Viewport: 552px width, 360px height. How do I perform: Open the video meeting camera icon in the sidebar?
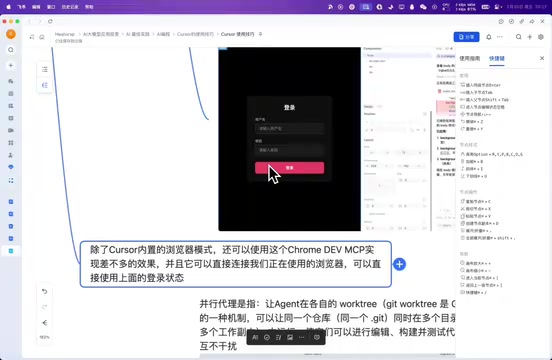[11, 130]
